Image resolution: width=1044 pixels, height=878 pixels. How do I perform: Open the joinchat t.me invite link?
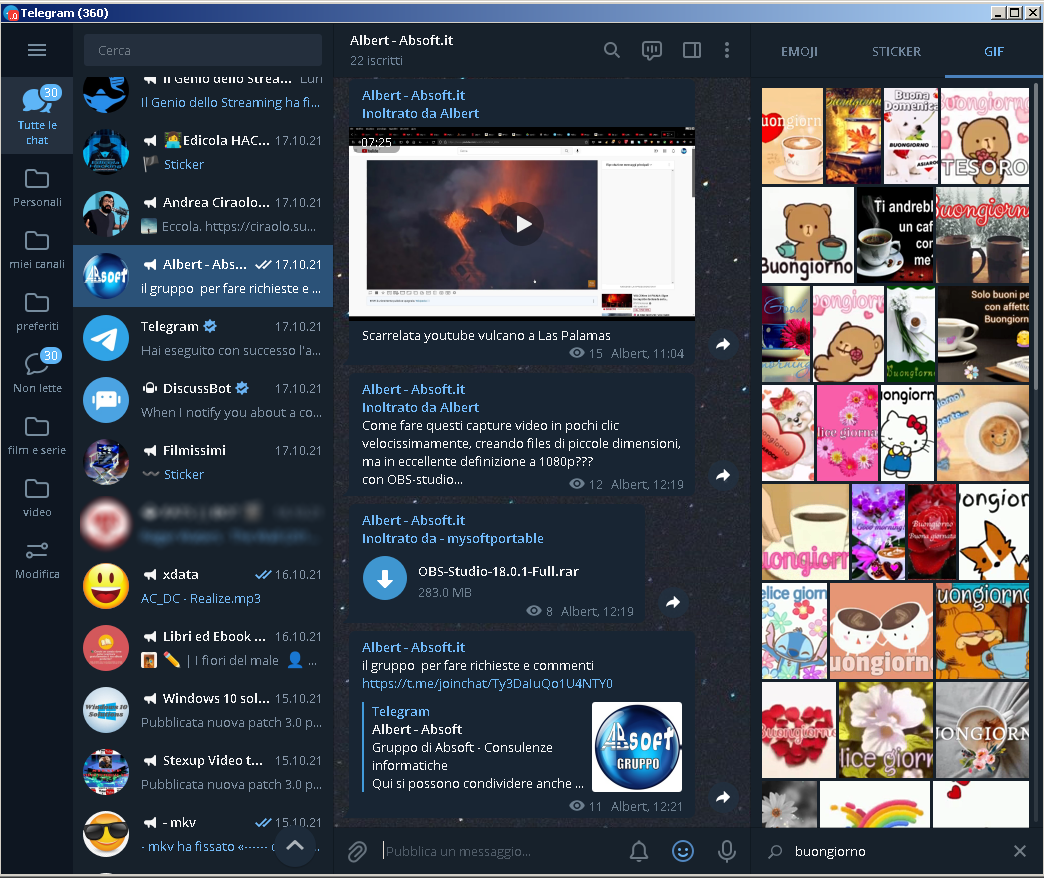click(x=487, y=684)
